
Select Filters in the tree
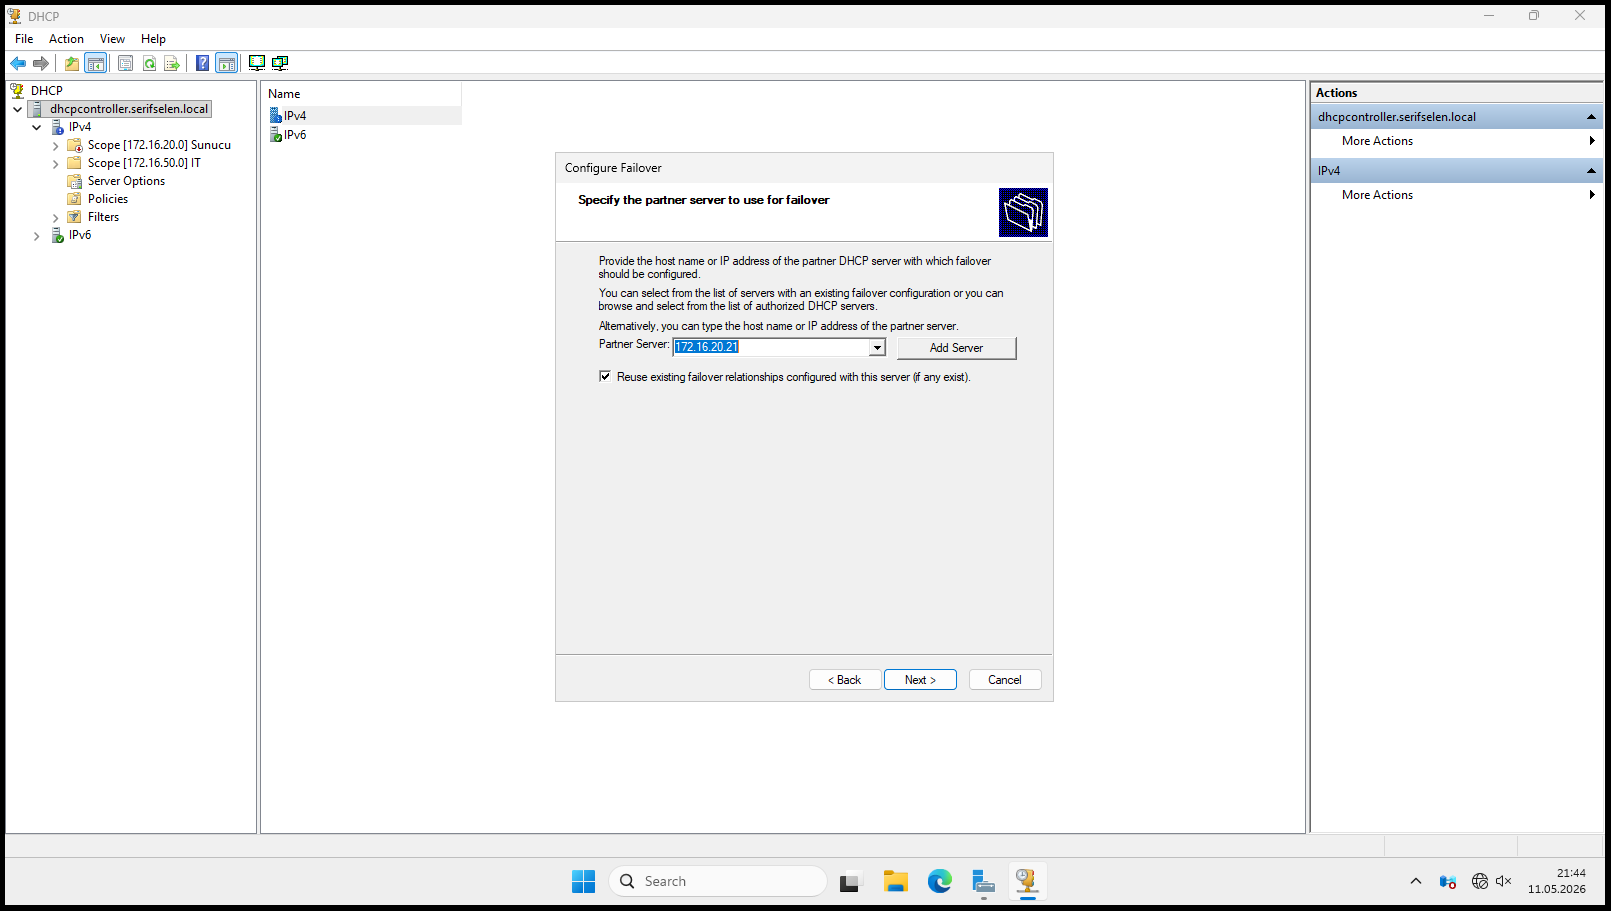pos(103,217)
